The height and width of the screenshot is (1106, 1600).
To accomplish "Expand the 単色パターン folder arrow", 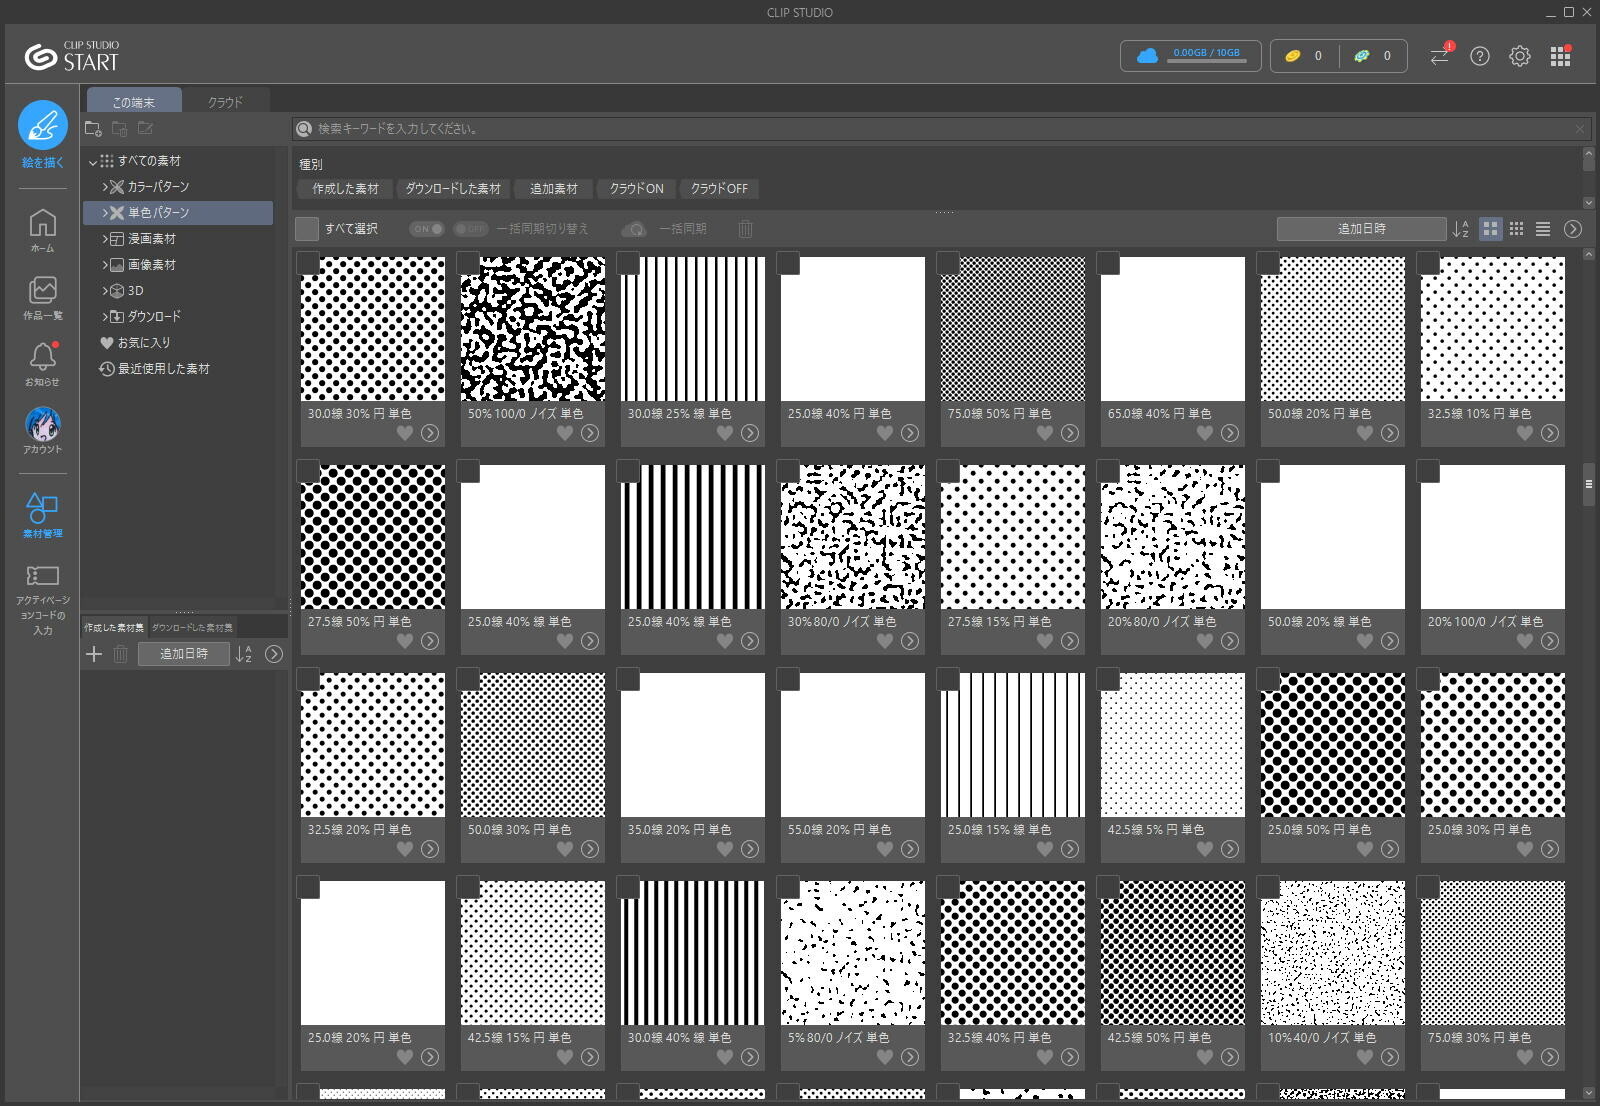I will pyautogui.click(x=104, y=213).
